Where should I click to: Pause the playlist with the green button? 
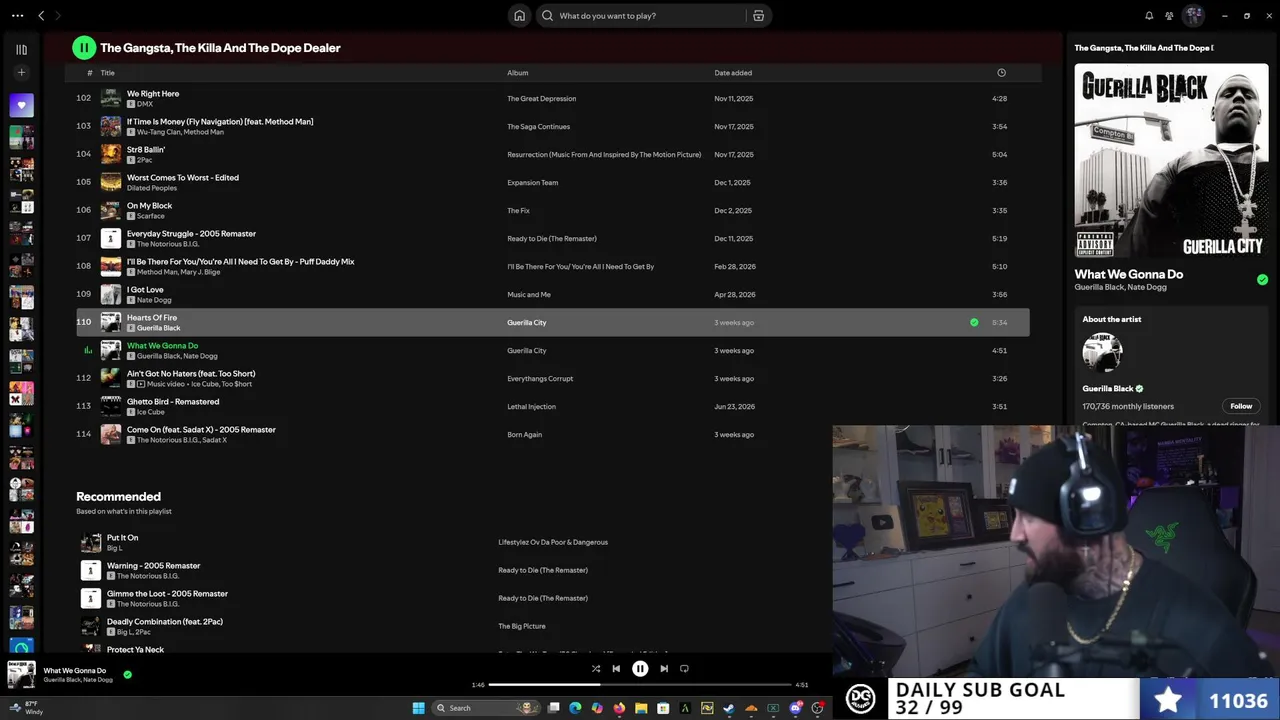[x=84, y=47]
